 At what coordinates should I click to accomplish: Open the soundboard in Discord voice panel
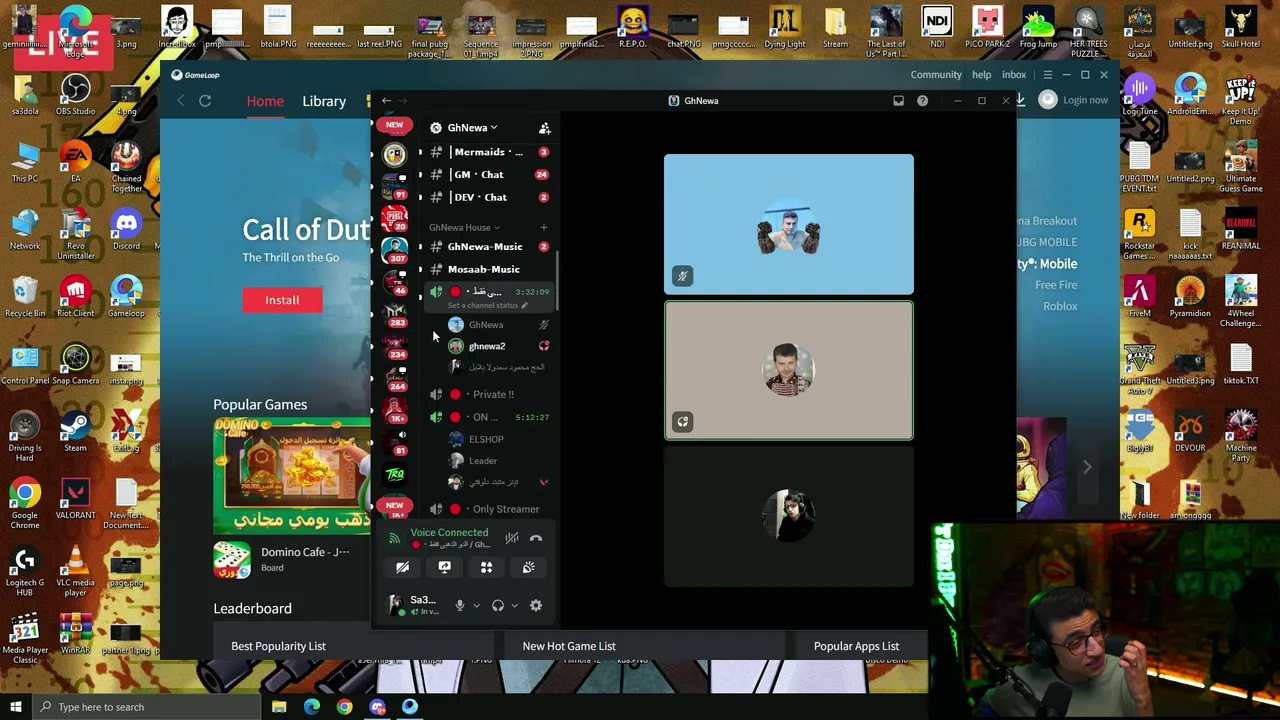tap(528, 568)
